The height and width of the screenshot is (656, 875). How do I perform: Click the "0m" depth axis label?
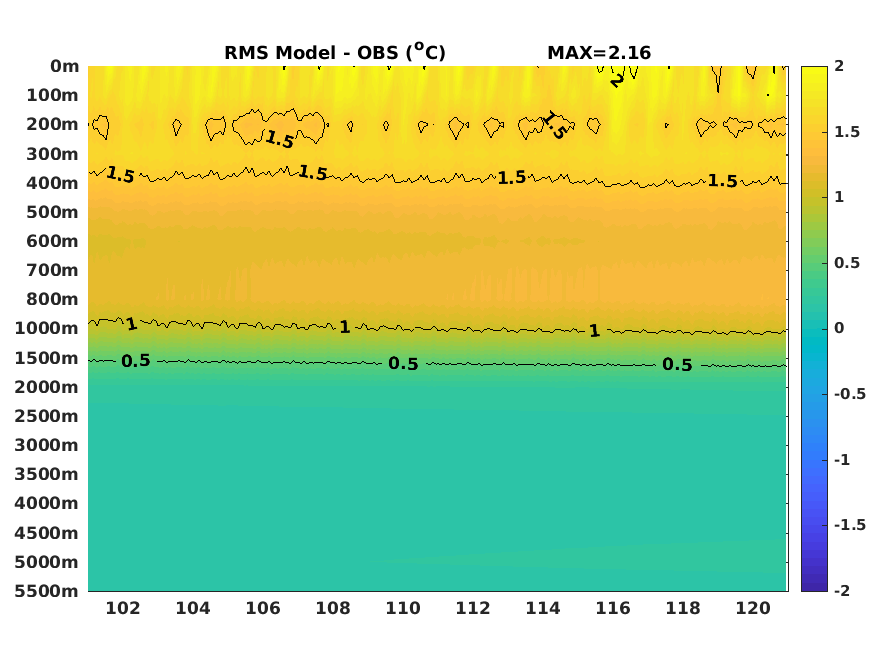coord(65,66)
